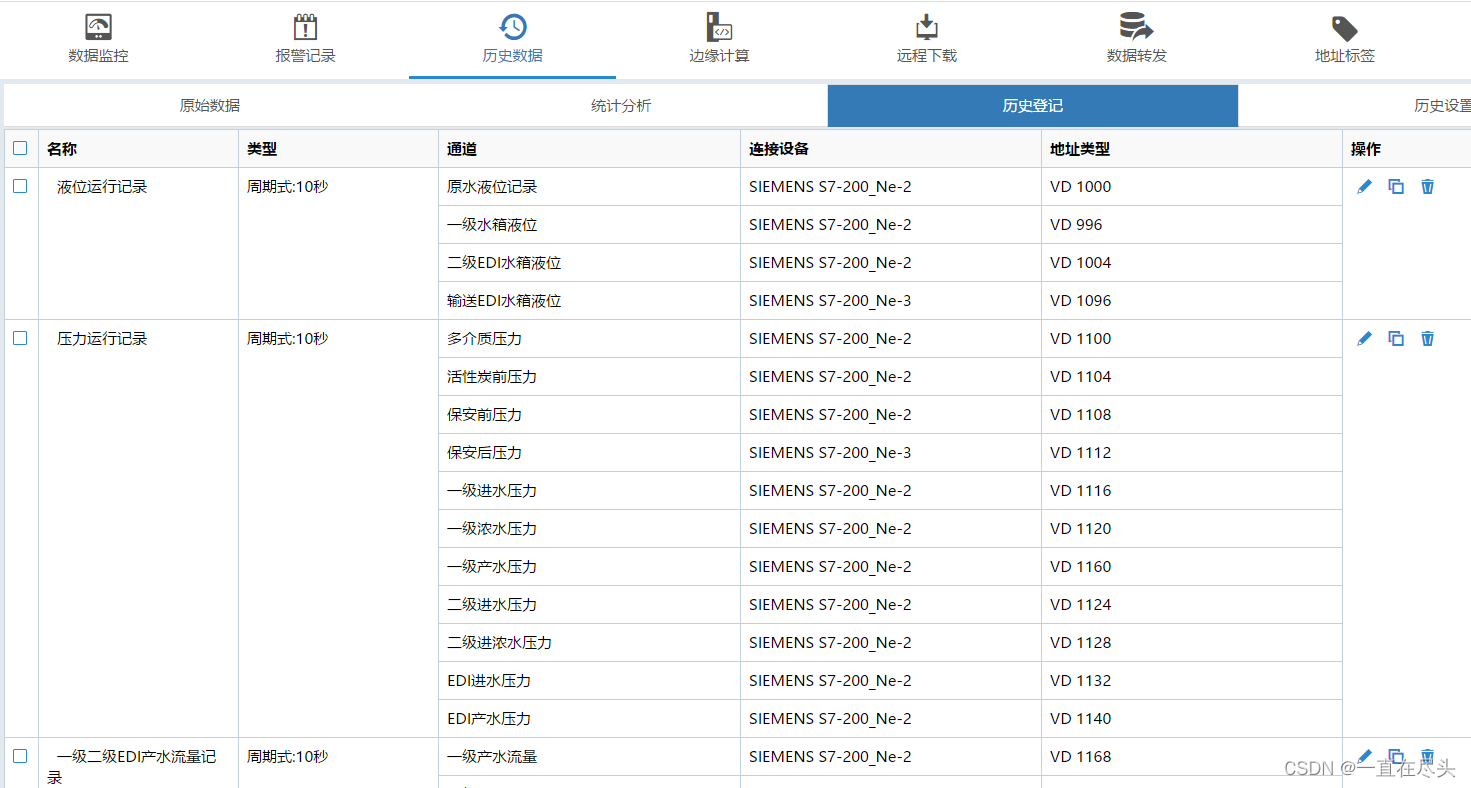Click the VD 1140 address cell
The image size is (1471, 788).
(1191, 719)
